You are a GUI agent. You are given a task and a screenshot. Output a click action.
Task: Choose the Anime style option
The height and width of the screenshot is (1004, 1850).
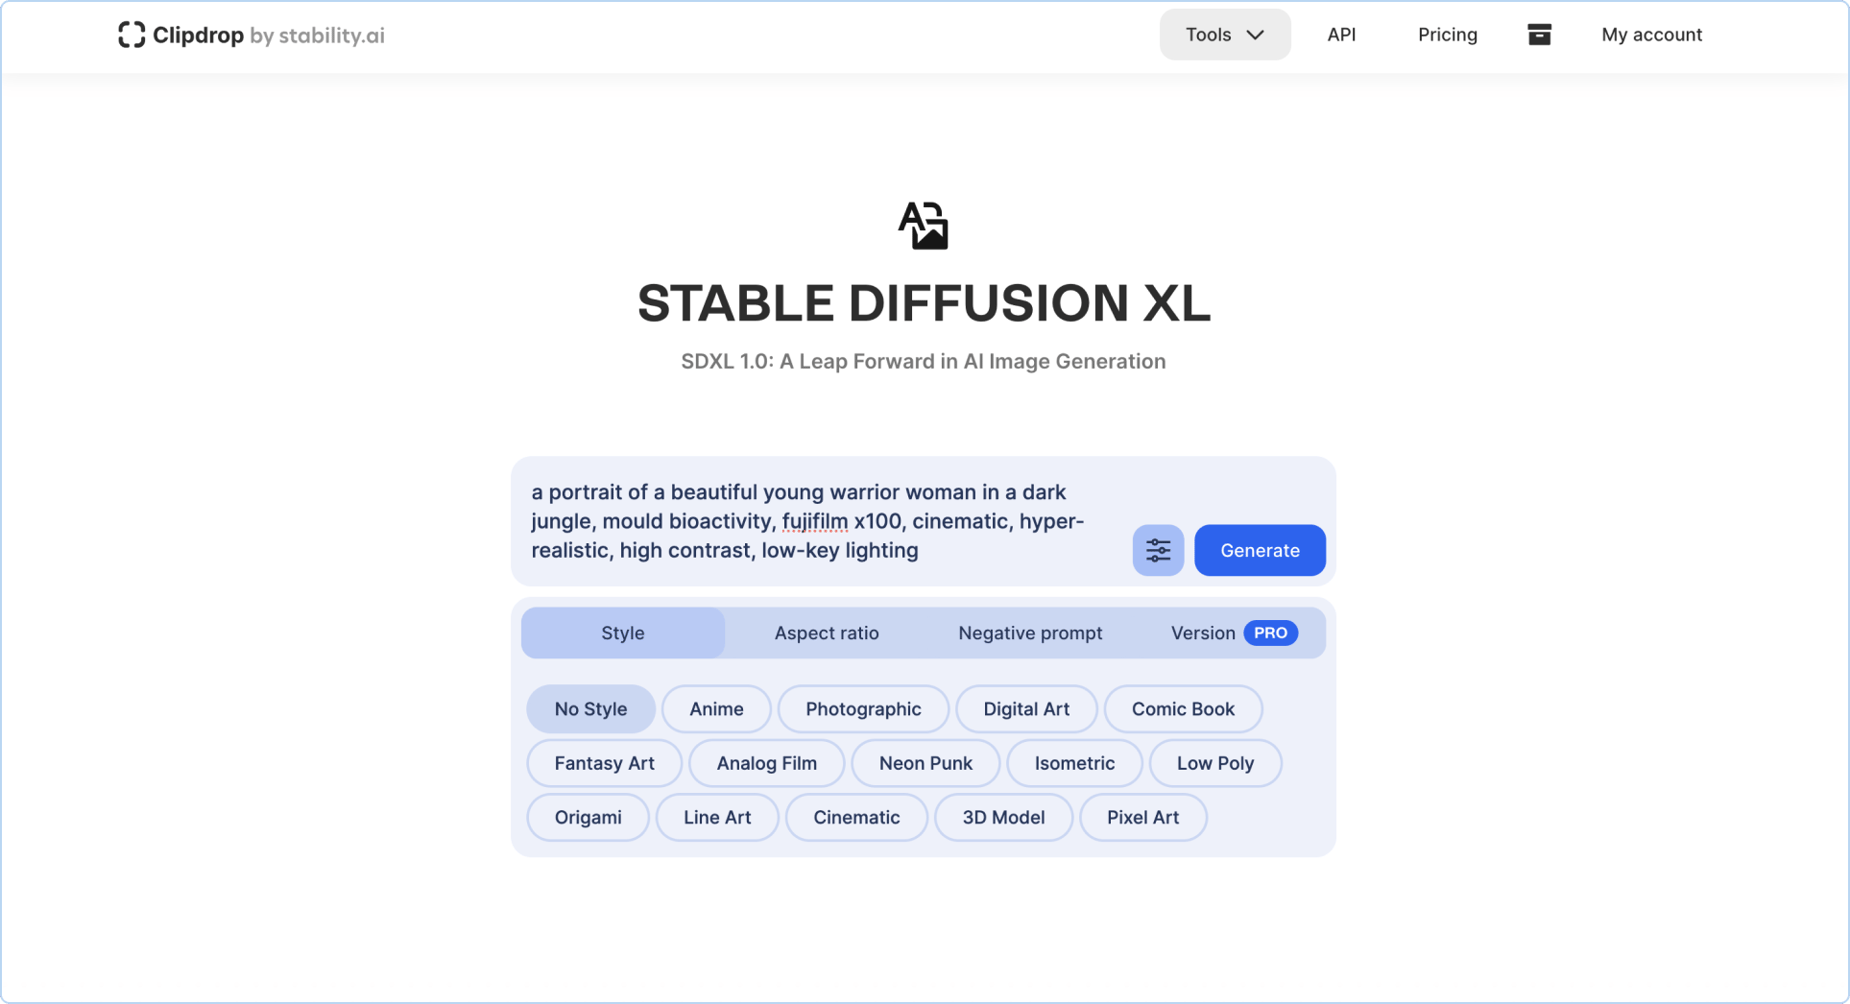716,709
